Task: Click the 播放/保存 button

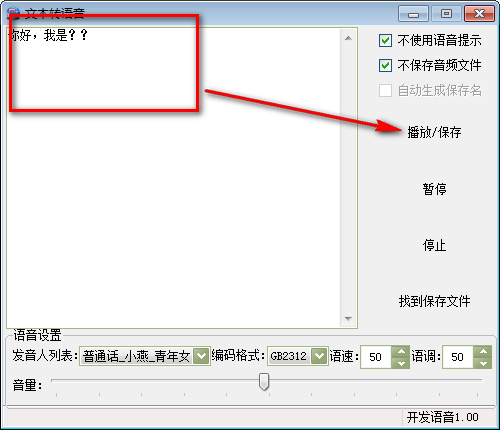Action: coord(434,132)
